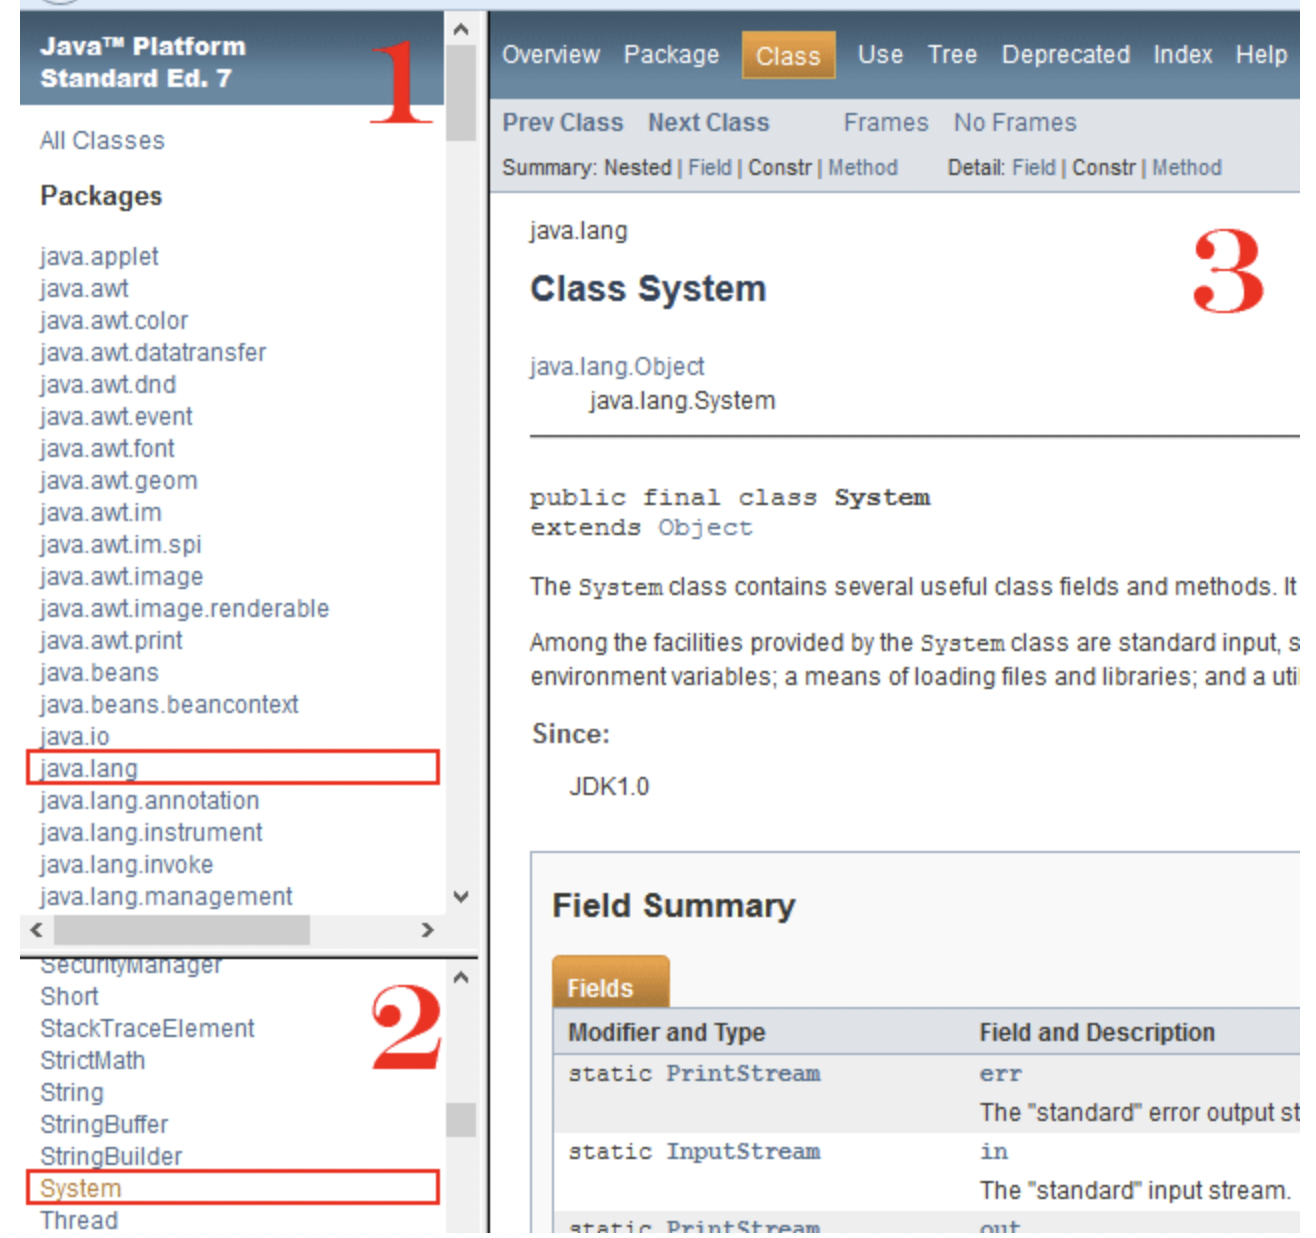1316x1238 pixels.
Task: Click packages horizontal scroll left arrow
Action: [37, 930]
